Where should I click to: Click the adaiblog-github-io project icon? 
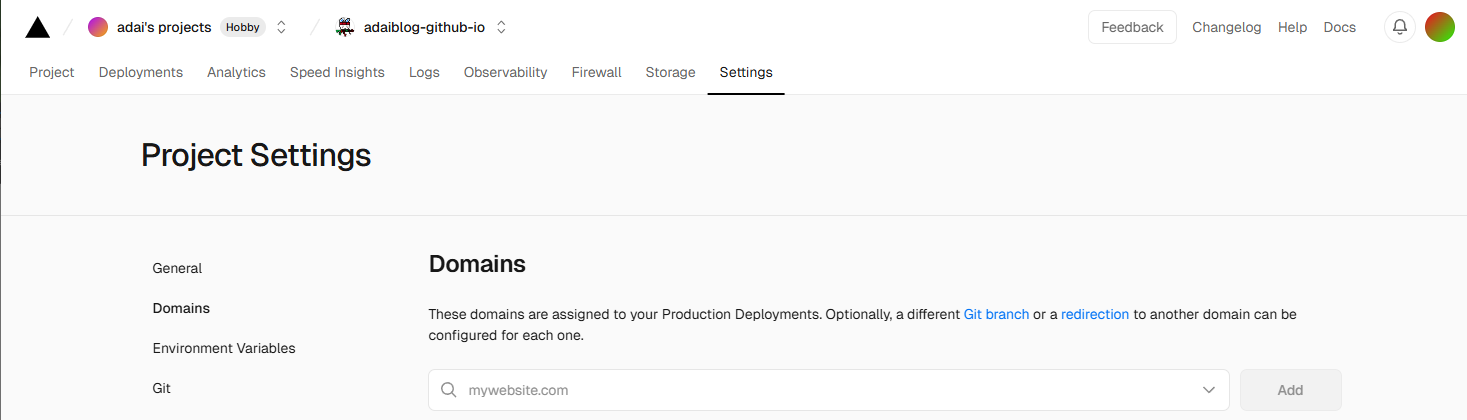pos(345,27)
